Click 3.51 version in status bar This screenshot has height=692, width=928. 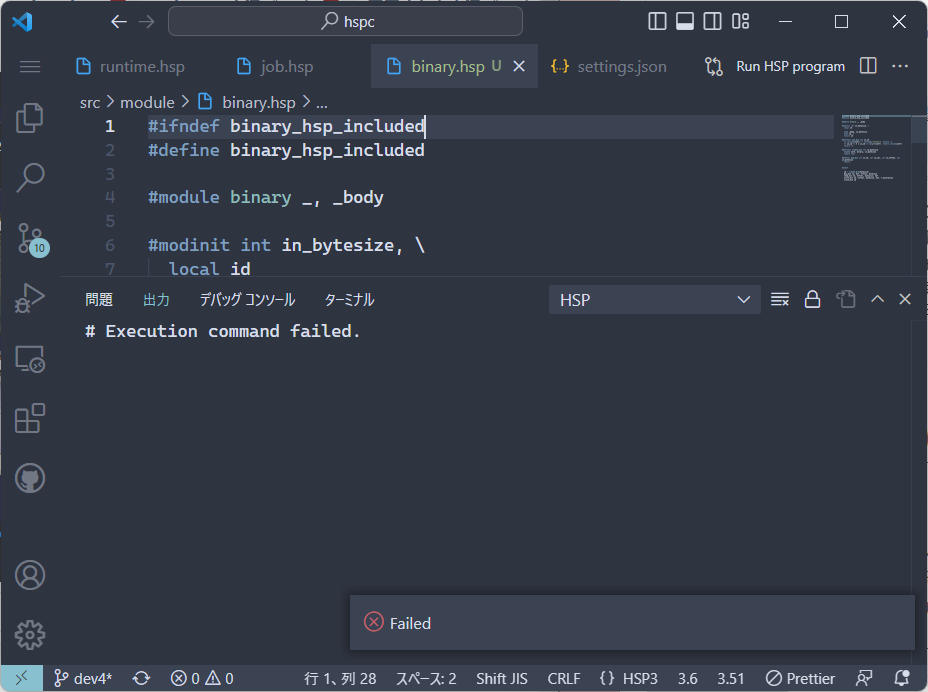[730, 678]
